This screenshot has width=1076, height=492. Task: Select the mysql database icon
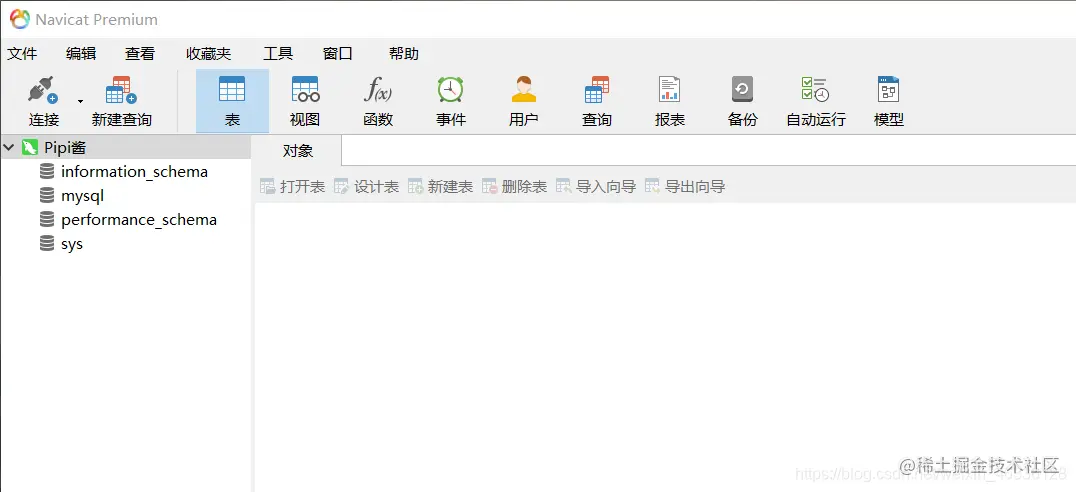pos(47,196)
